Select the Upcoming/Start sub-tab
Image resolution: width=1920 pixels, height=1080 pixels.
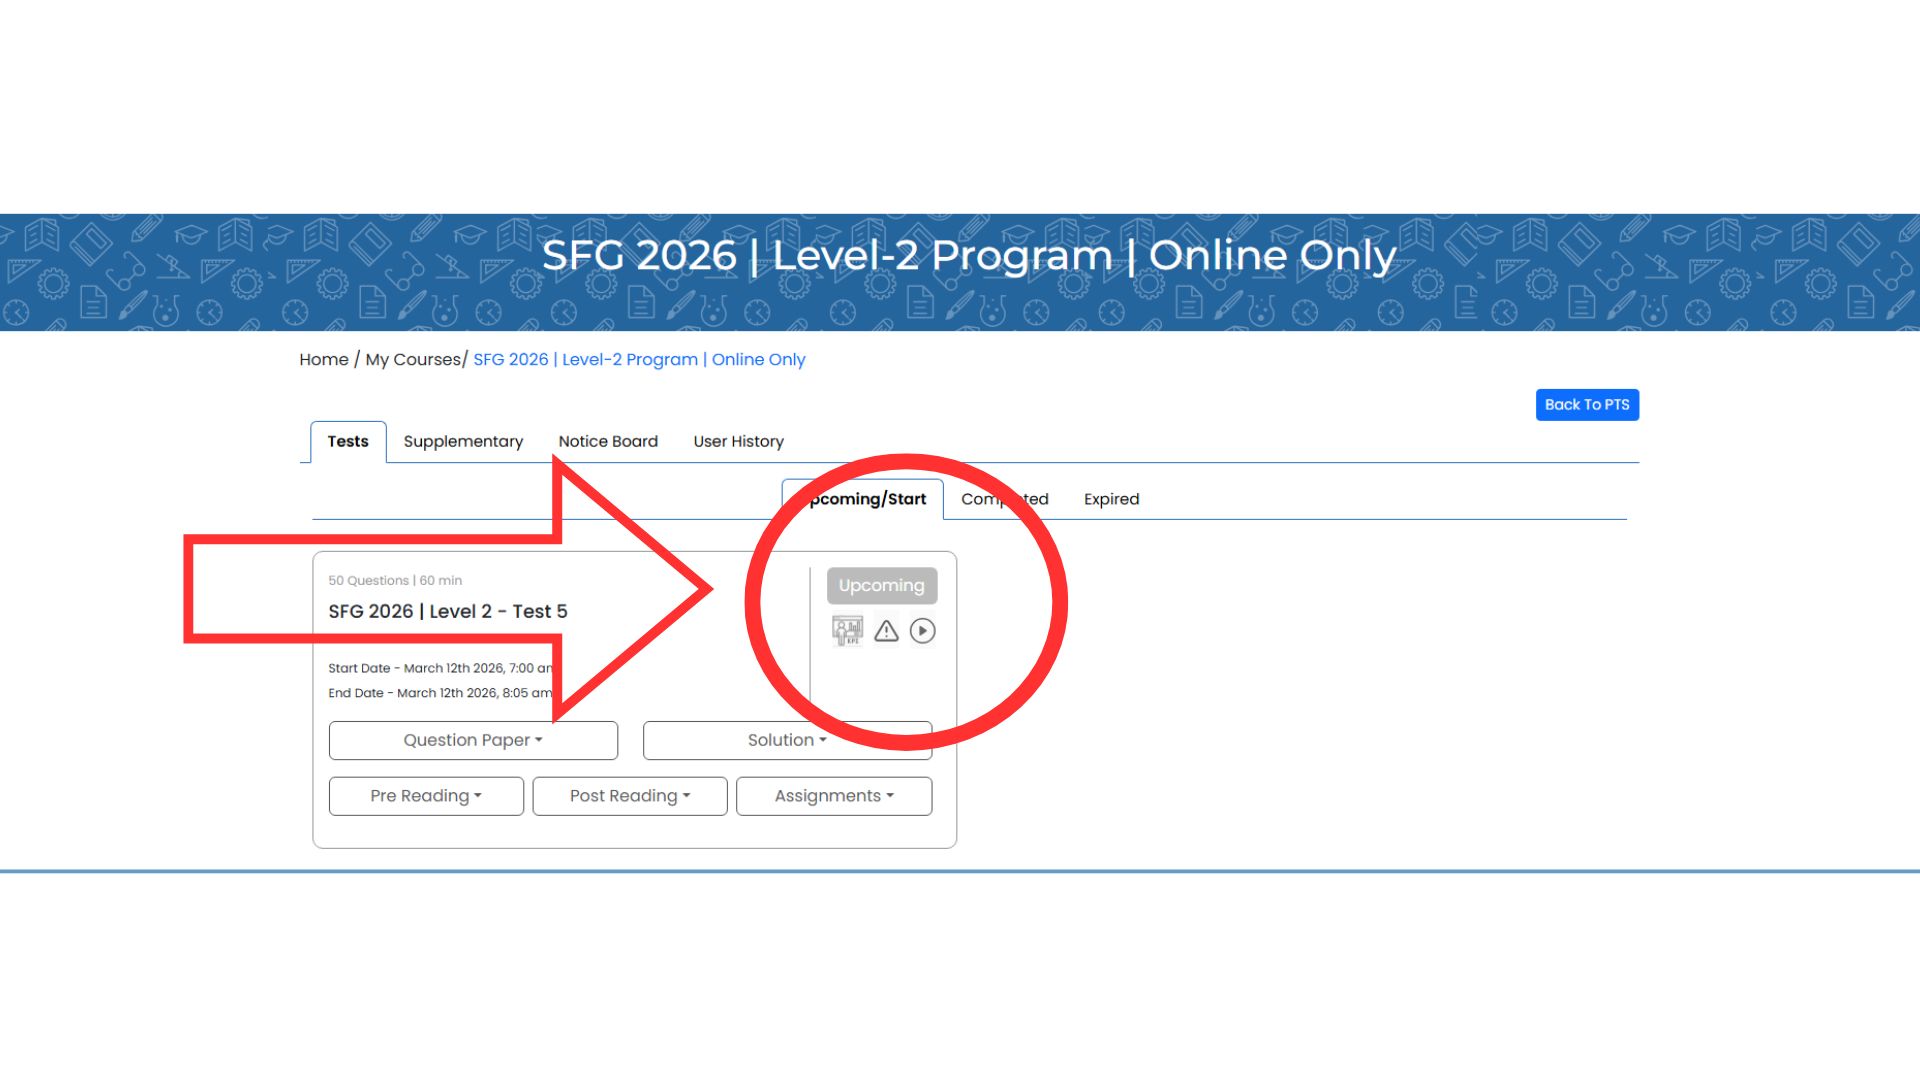867,499
